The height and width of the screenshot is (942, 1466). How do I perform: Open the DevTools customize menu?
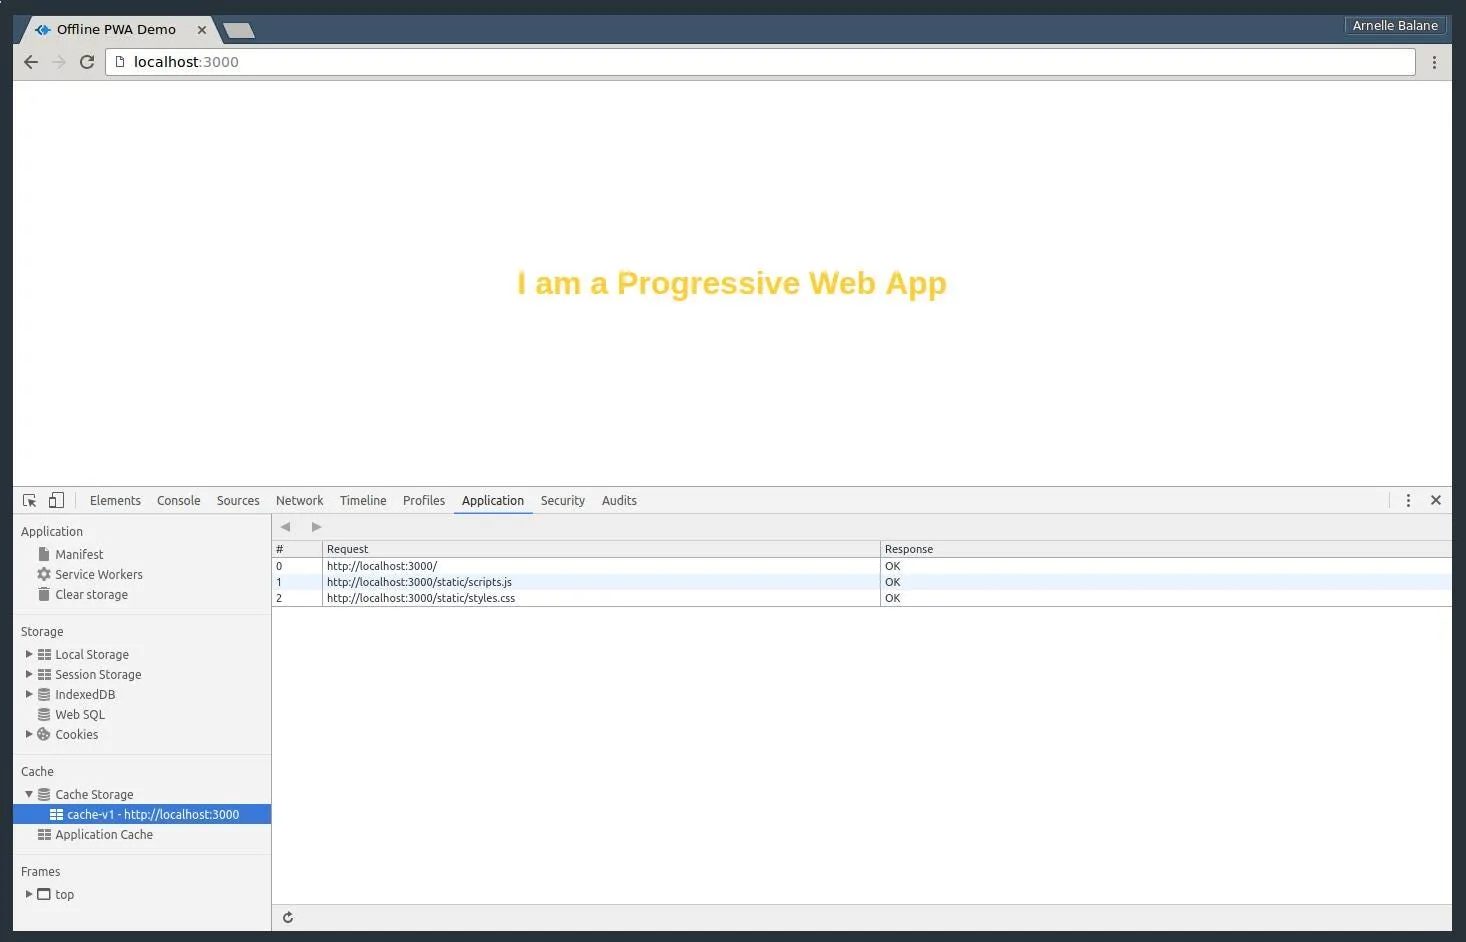pyautogui.click(x=1408, y=500)
